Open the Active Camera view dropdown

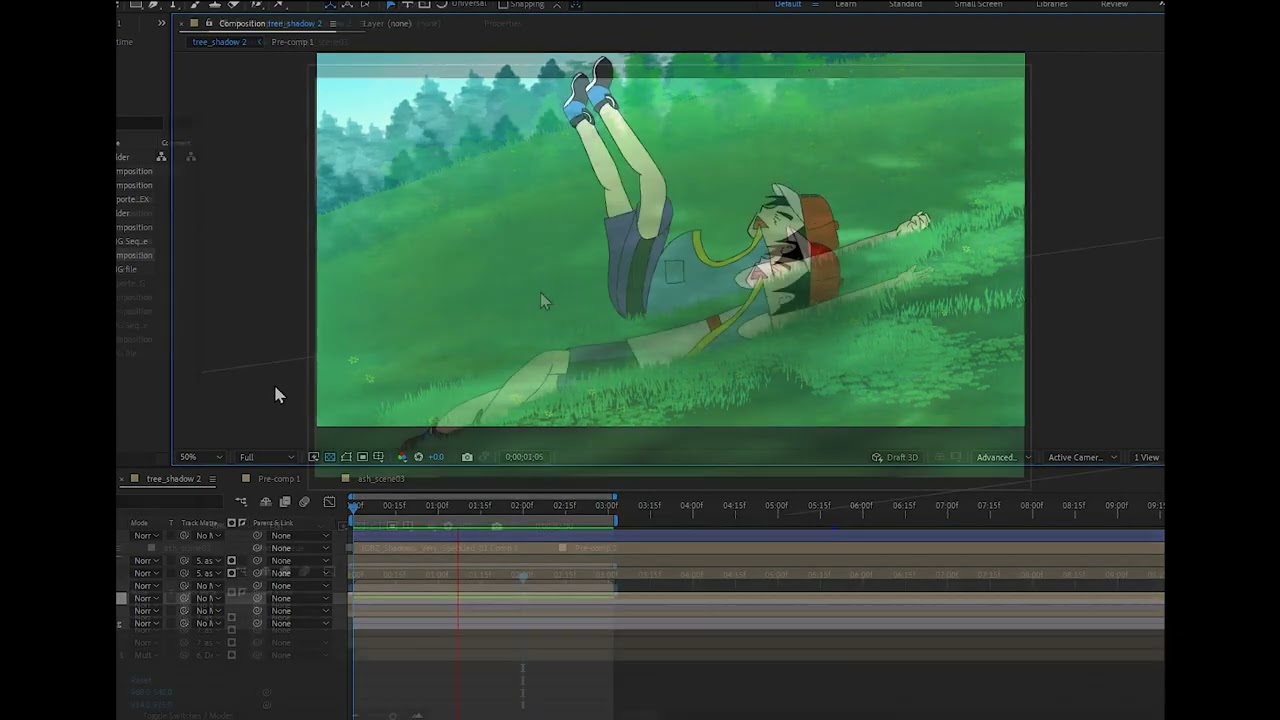point(1082,457)
